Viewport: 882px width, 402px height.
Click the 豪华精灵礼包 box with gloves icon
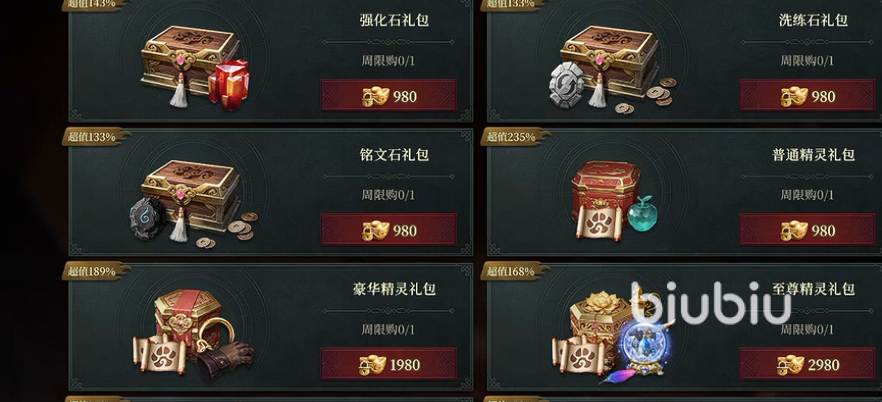point(194,335)
